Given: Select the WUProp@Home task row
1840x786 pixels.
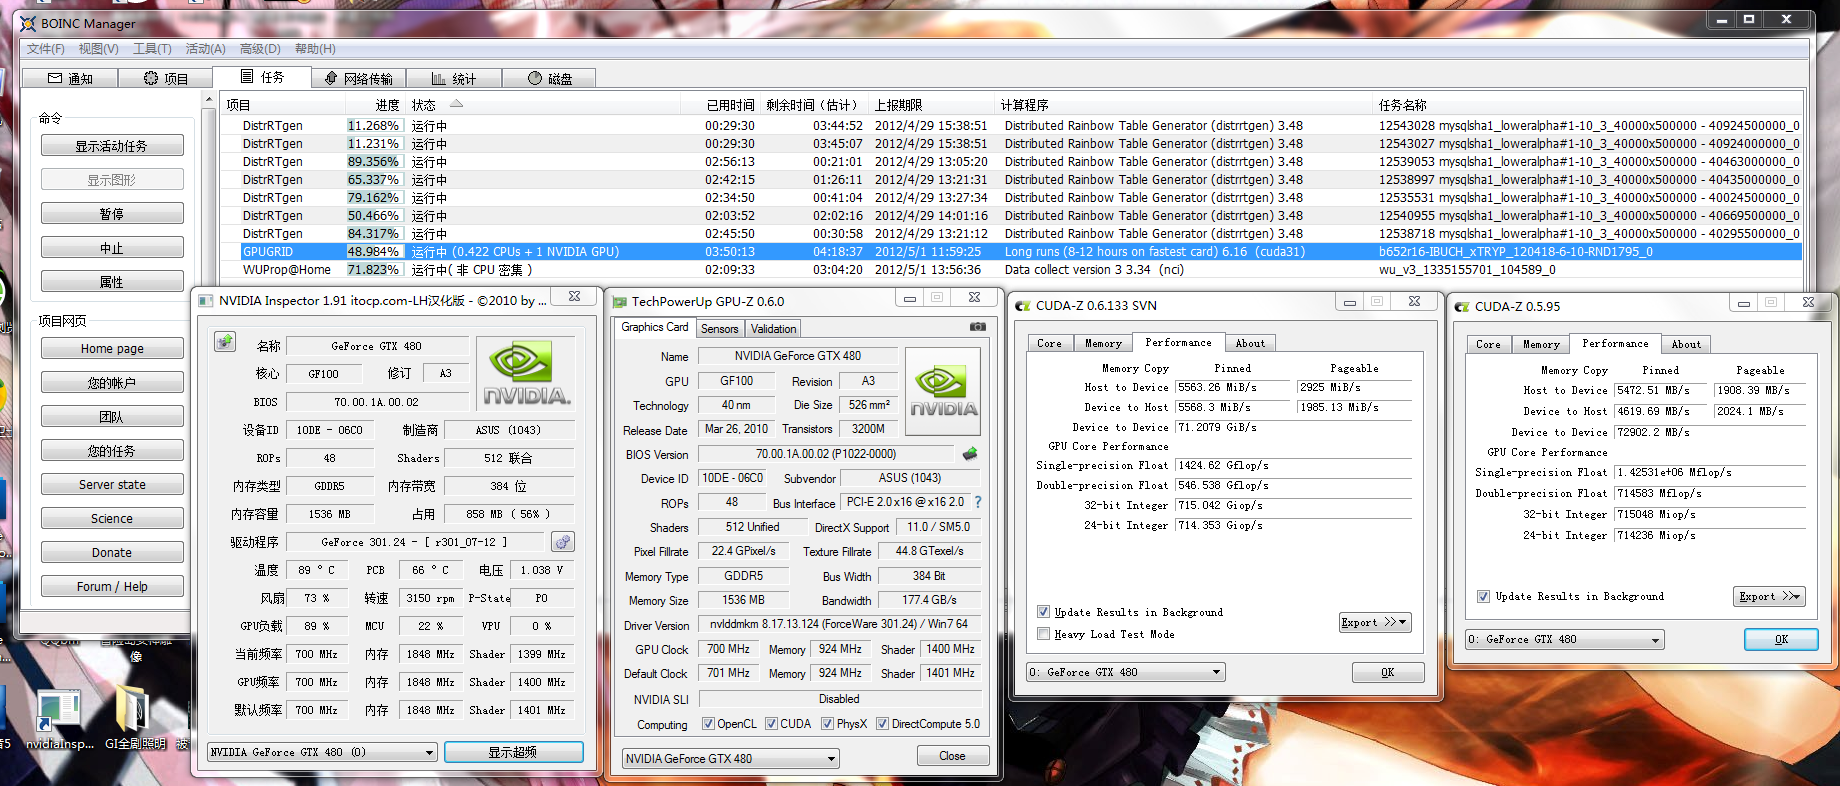Looking at the screenshot, I should click(x=1010, y=270).
